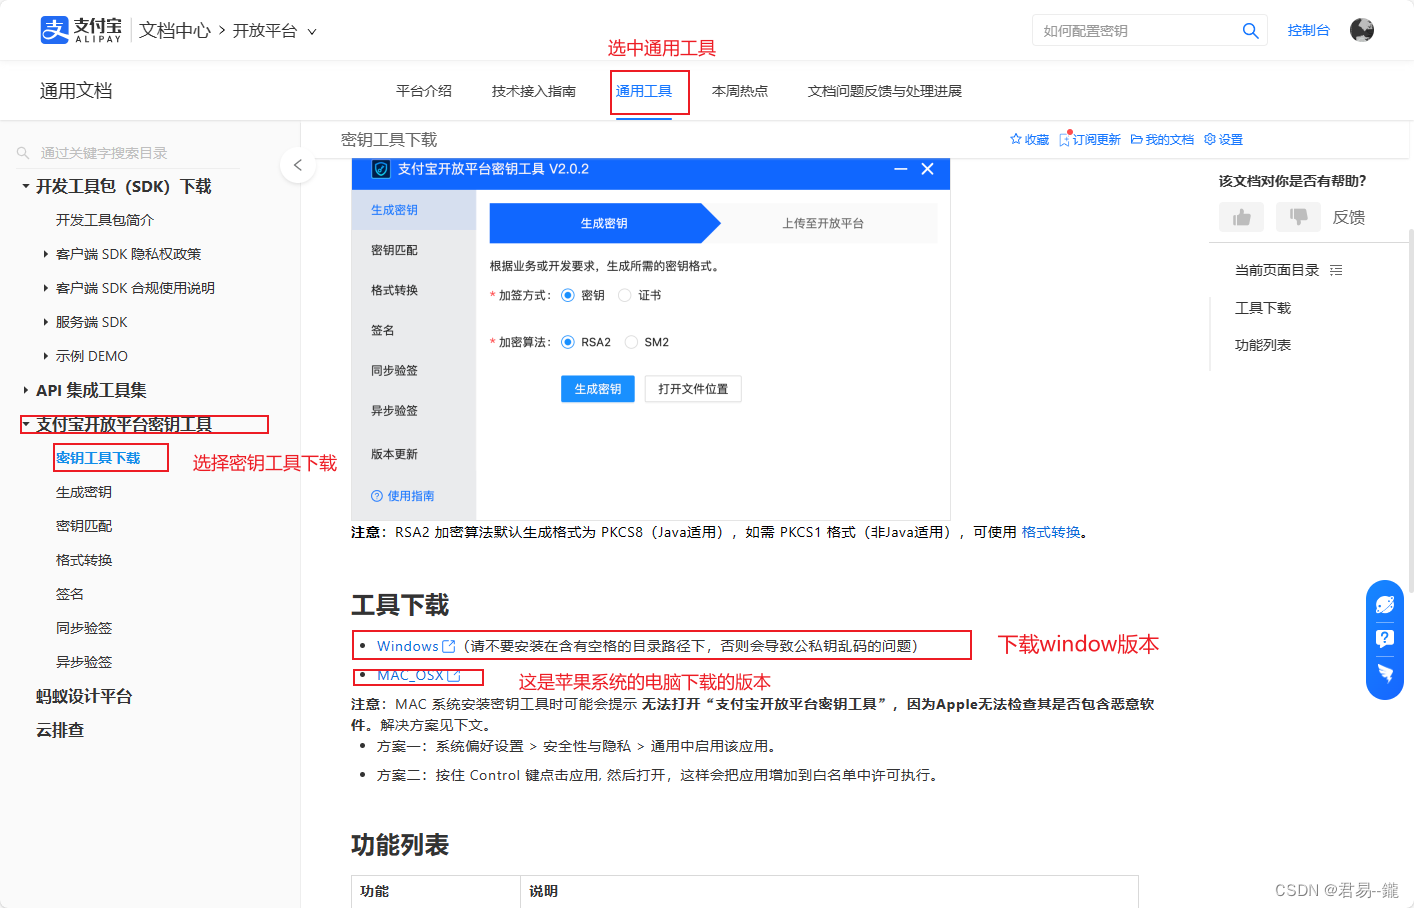Switch to 平台介绍 tab

[424, 91]
